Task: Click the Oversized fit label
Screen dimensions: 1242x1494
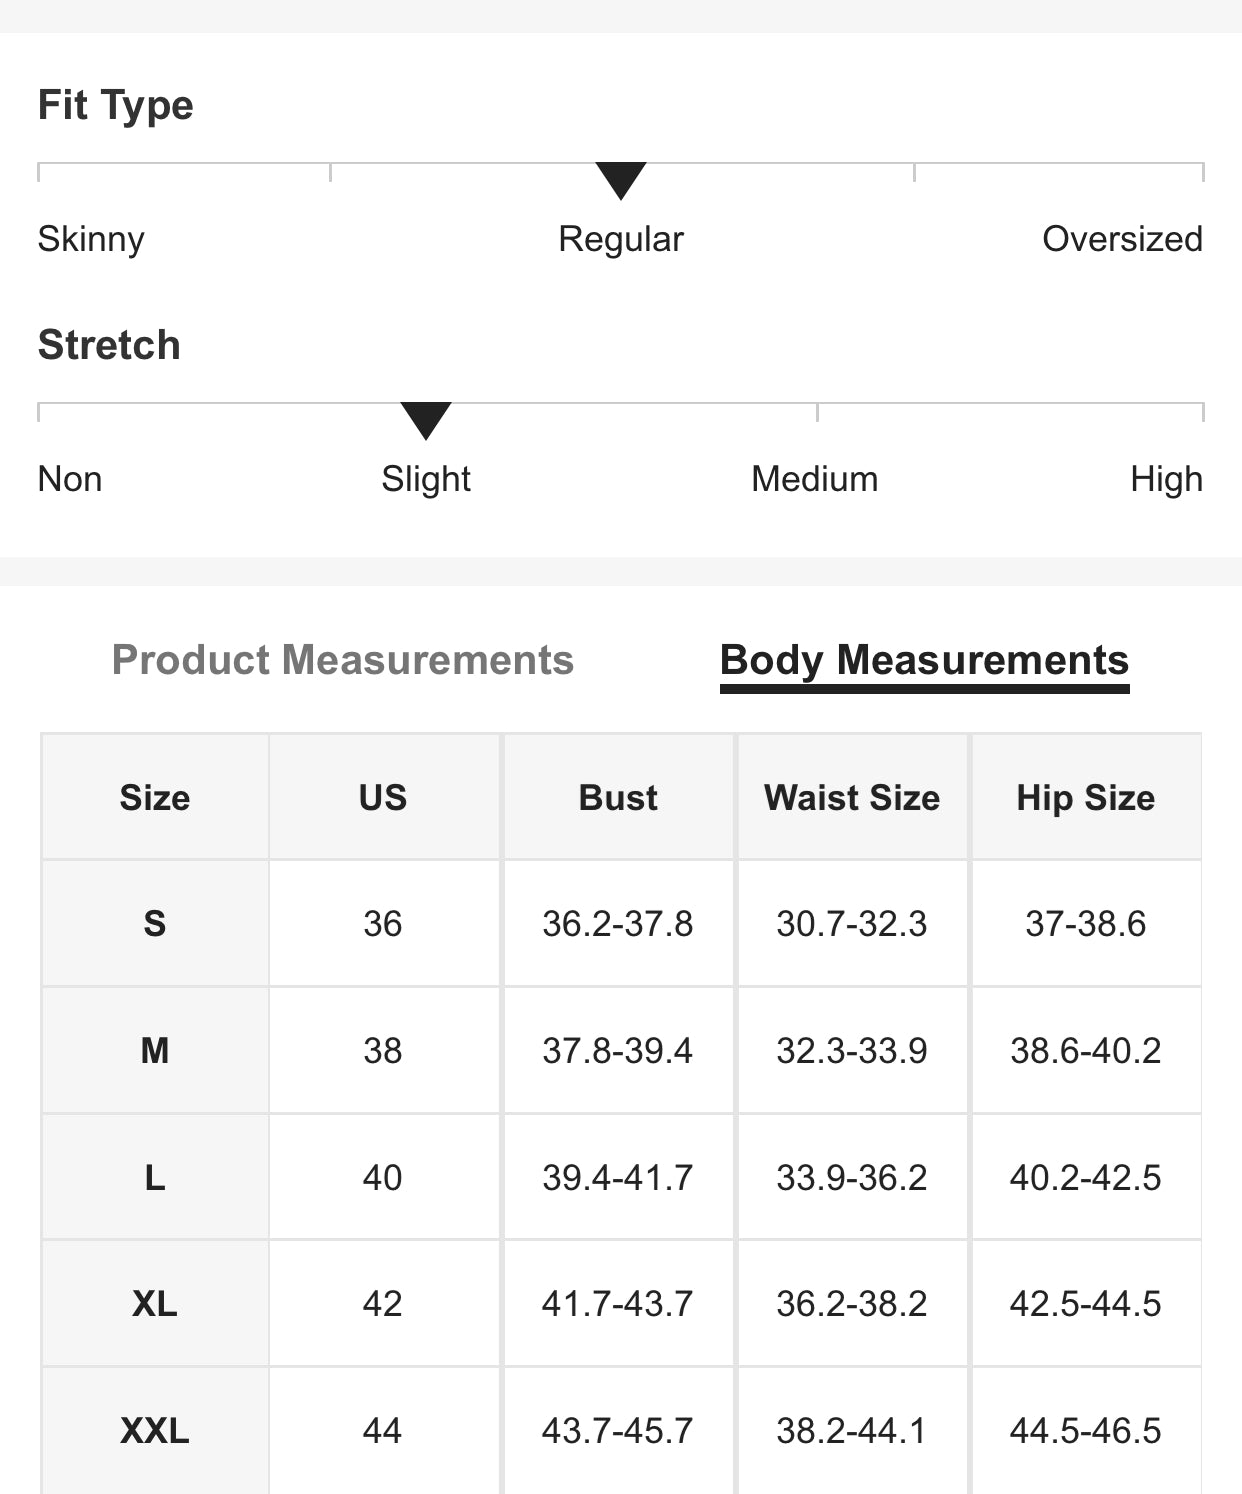Action: 1122,239
